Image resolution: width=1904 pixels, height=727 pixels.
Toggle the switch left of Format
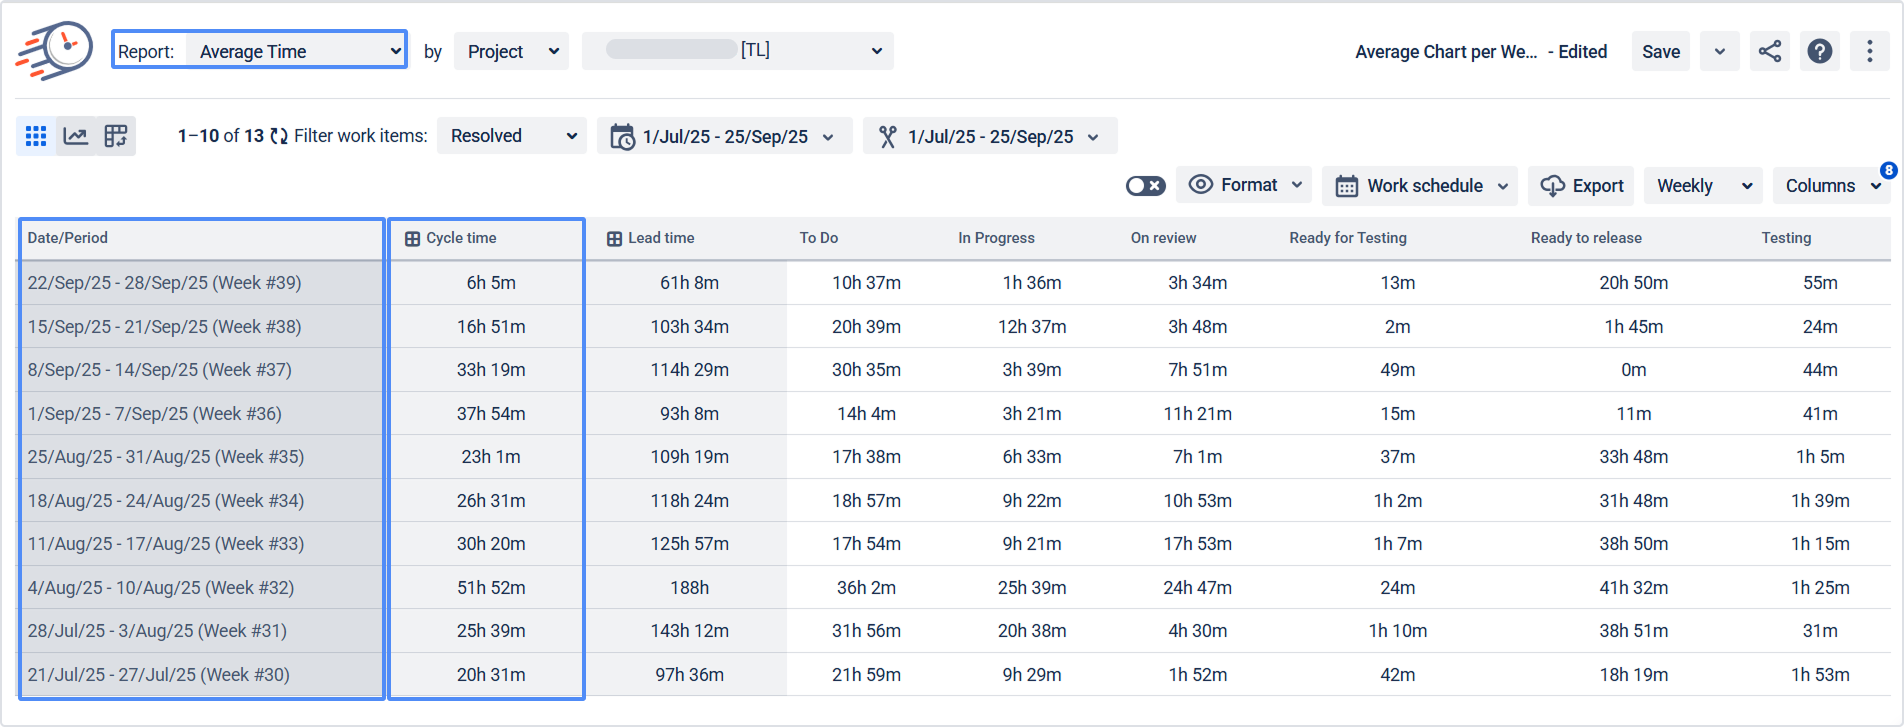[x=1145, y=186]
